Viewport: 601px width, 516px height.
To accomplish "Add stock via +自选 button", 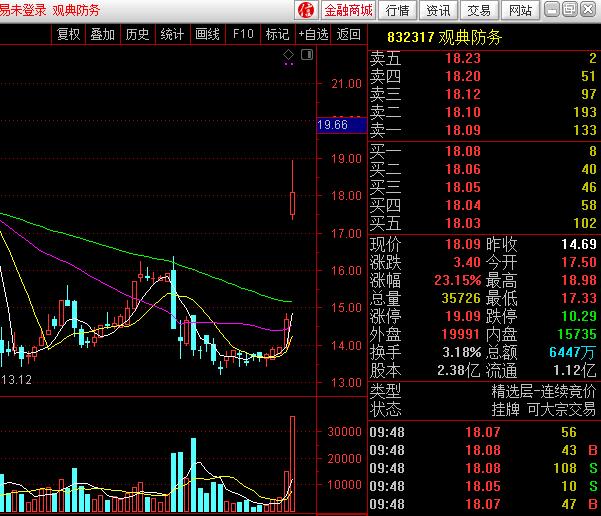I will tap(312, 34).
